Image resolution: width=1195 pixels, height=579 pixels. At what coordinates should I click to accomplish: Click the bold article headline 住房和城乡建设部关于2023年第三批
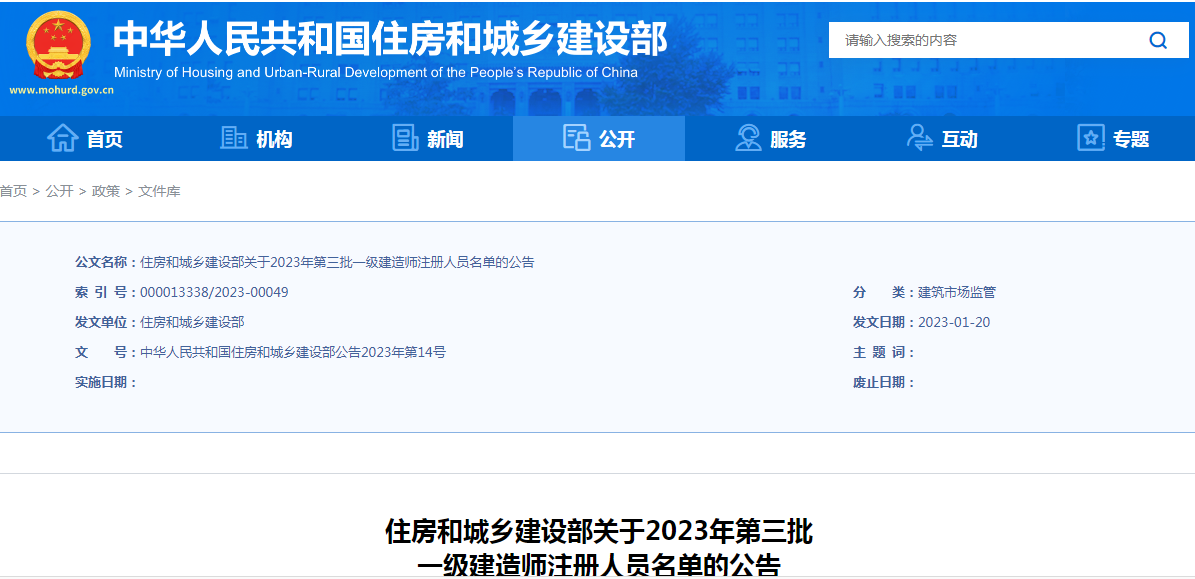tap(599, 530)
